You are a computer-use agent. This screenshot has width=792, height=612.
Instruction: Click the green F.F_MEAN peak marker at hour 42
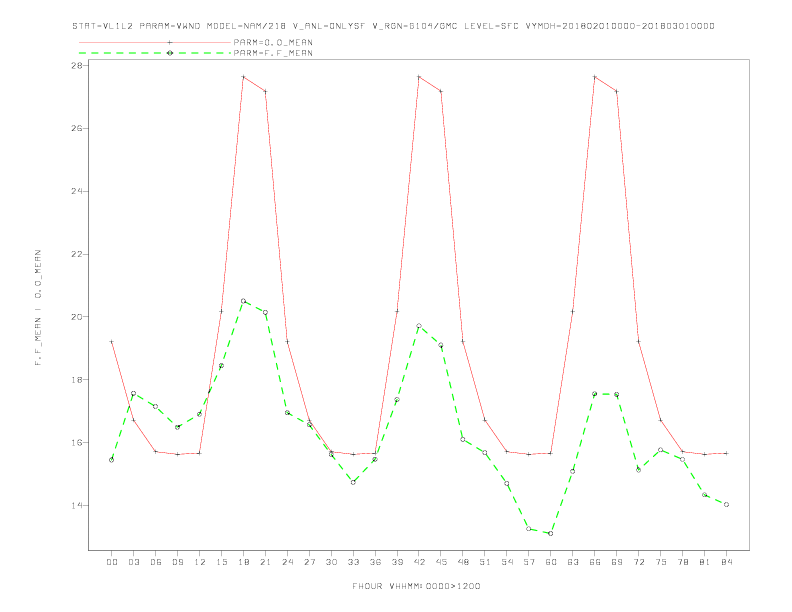419,326
